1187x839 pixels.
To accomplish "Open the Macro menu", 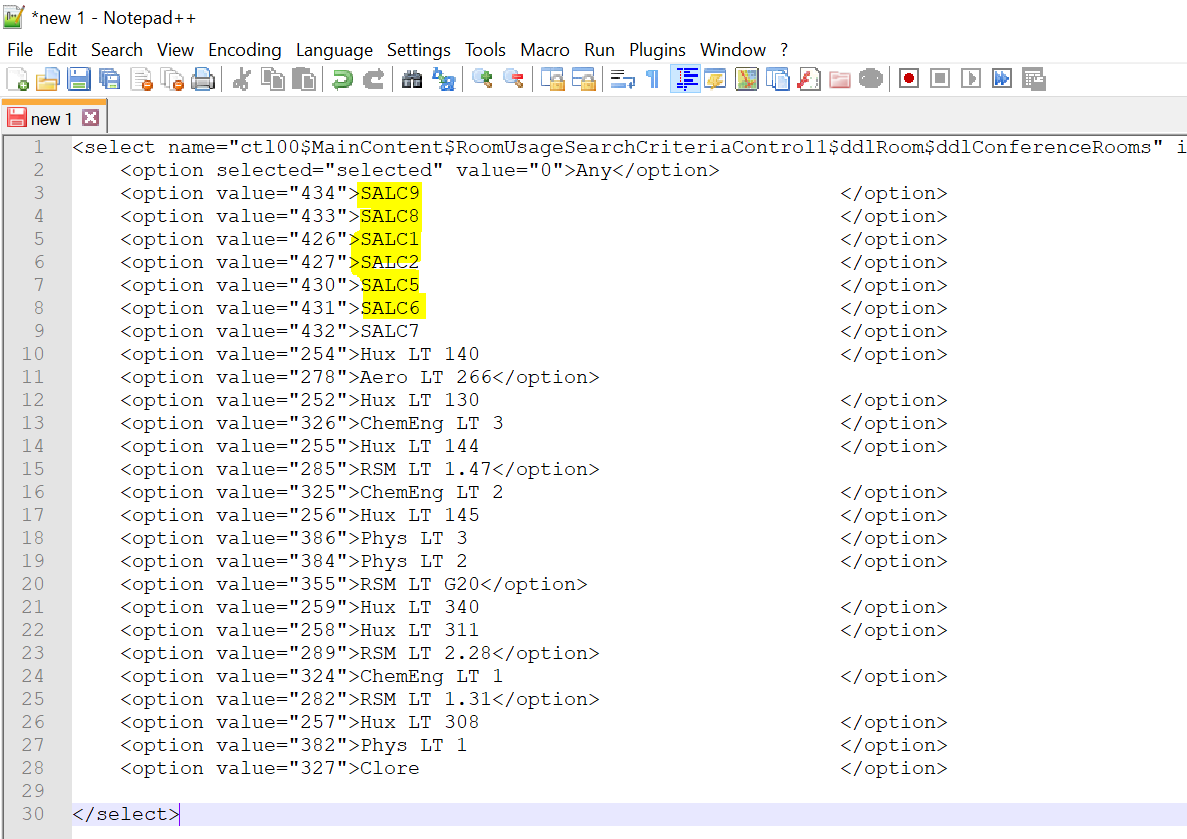I will coord(544,50).
